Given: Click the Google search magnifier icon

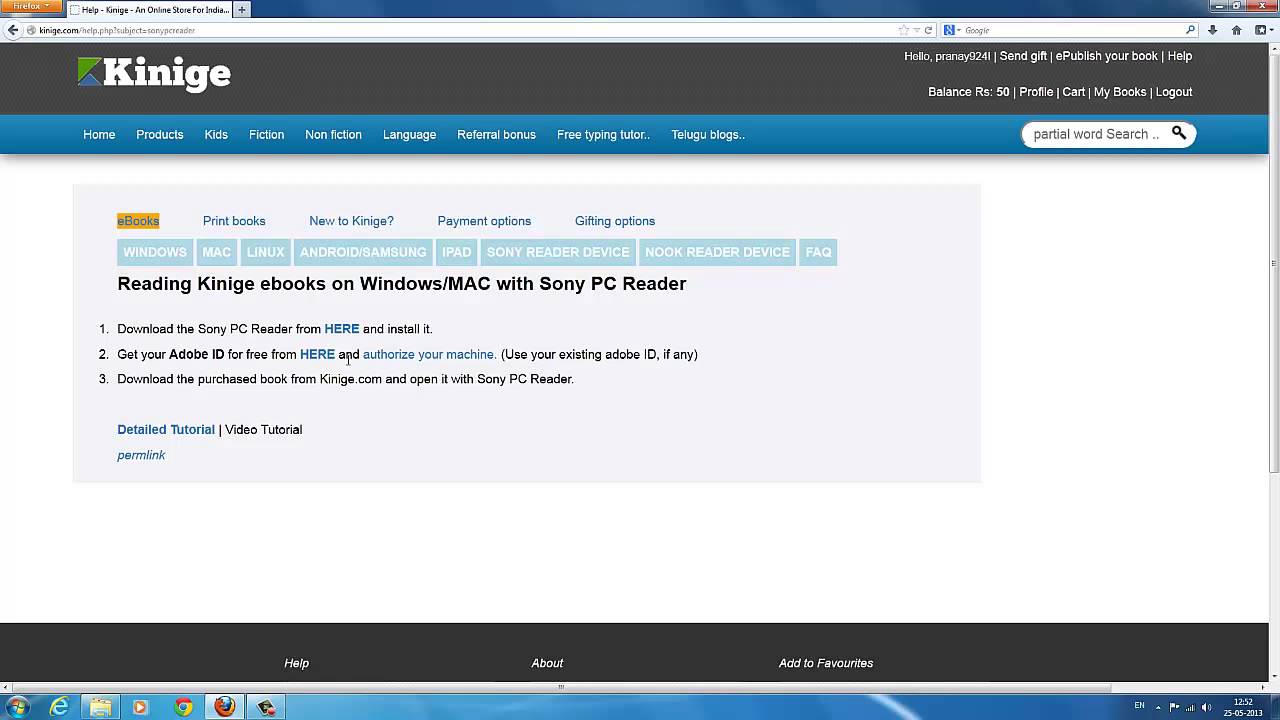Looking at the screenshot, I should 1190,30.
